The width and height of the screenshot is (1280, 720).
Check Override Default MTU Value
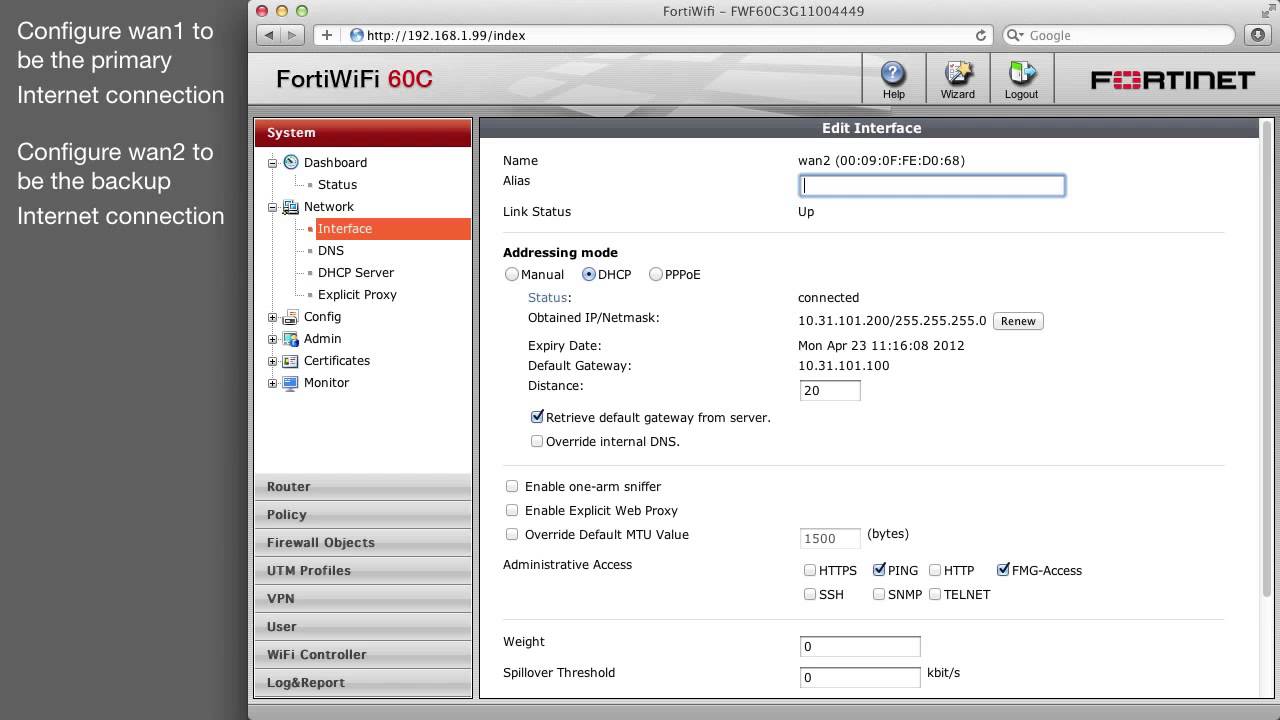pos(512,534)
